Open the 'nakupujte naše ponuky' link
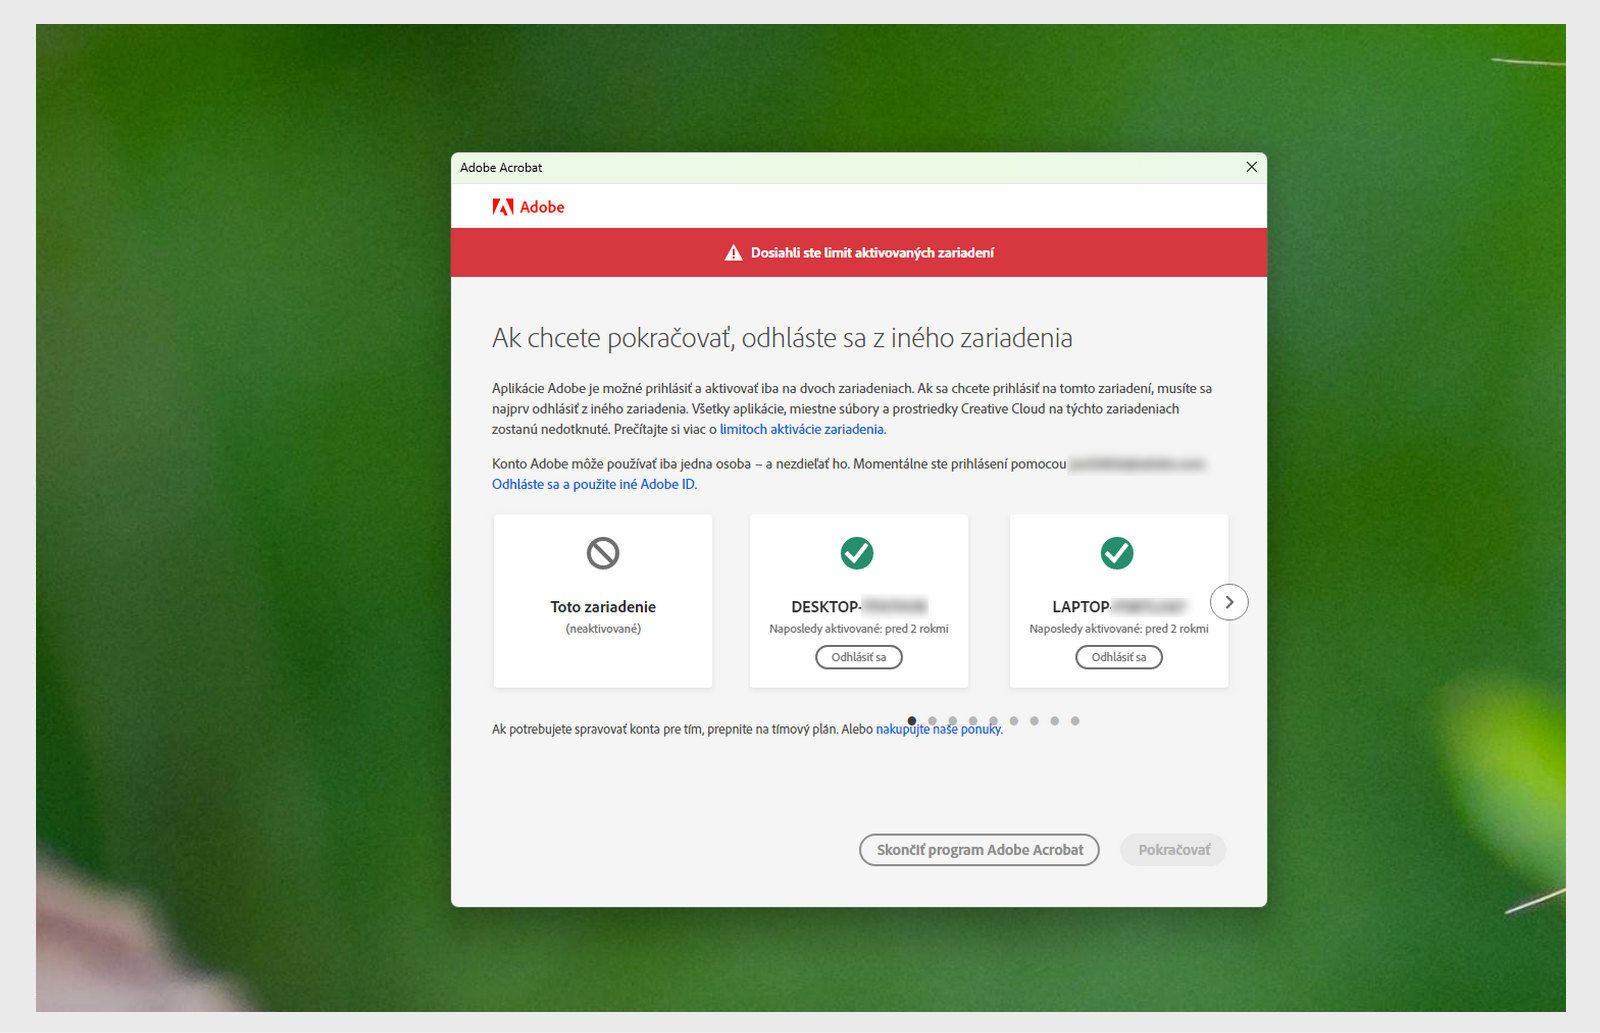The width and height of the screenshot is (1600, 1033). tap(938, 729)
